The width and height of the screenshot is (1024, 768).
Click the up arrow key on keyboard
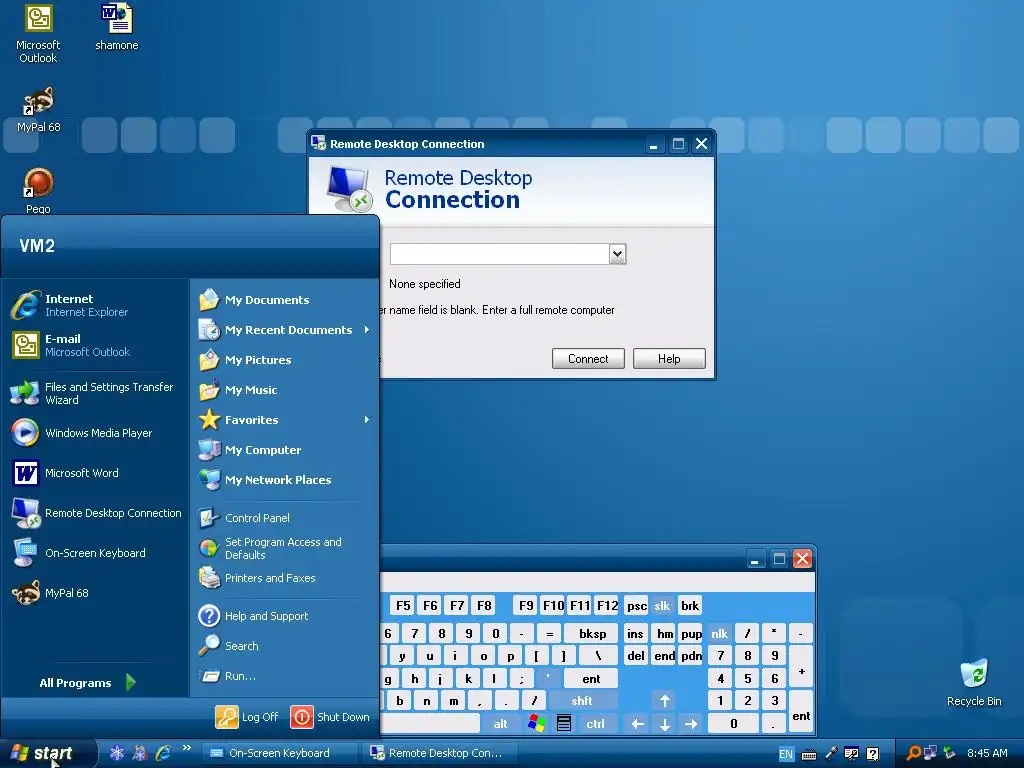pyautogui.click(x=665, y=701)
